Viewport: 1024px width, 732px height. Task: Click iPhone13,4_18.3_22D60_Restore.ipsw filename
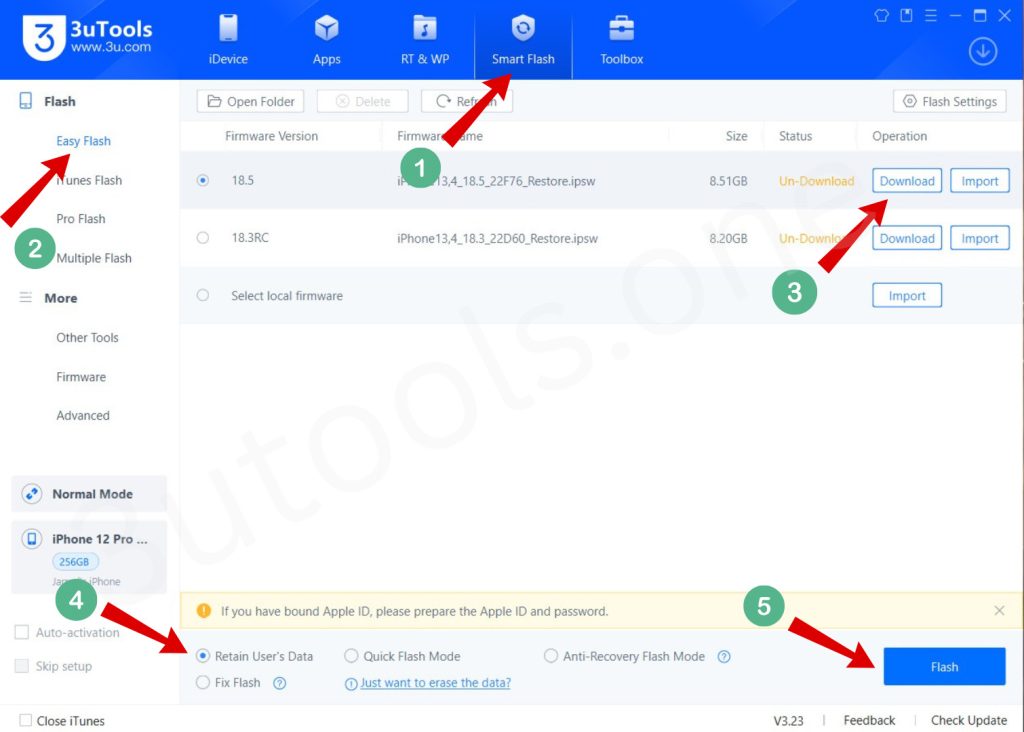point(497,238)
